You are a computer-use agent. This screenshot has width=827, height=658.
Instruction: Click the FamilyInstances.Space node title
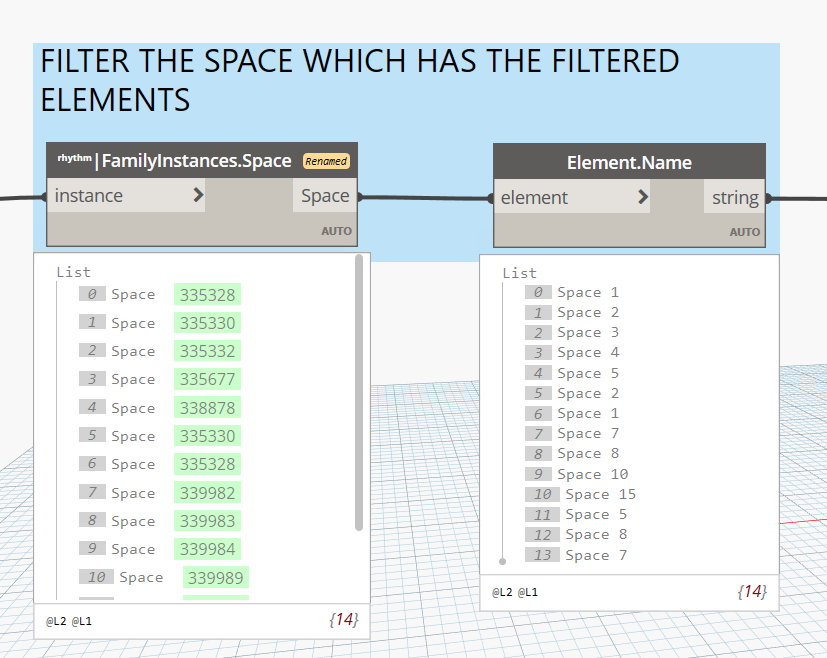point(196,160)
